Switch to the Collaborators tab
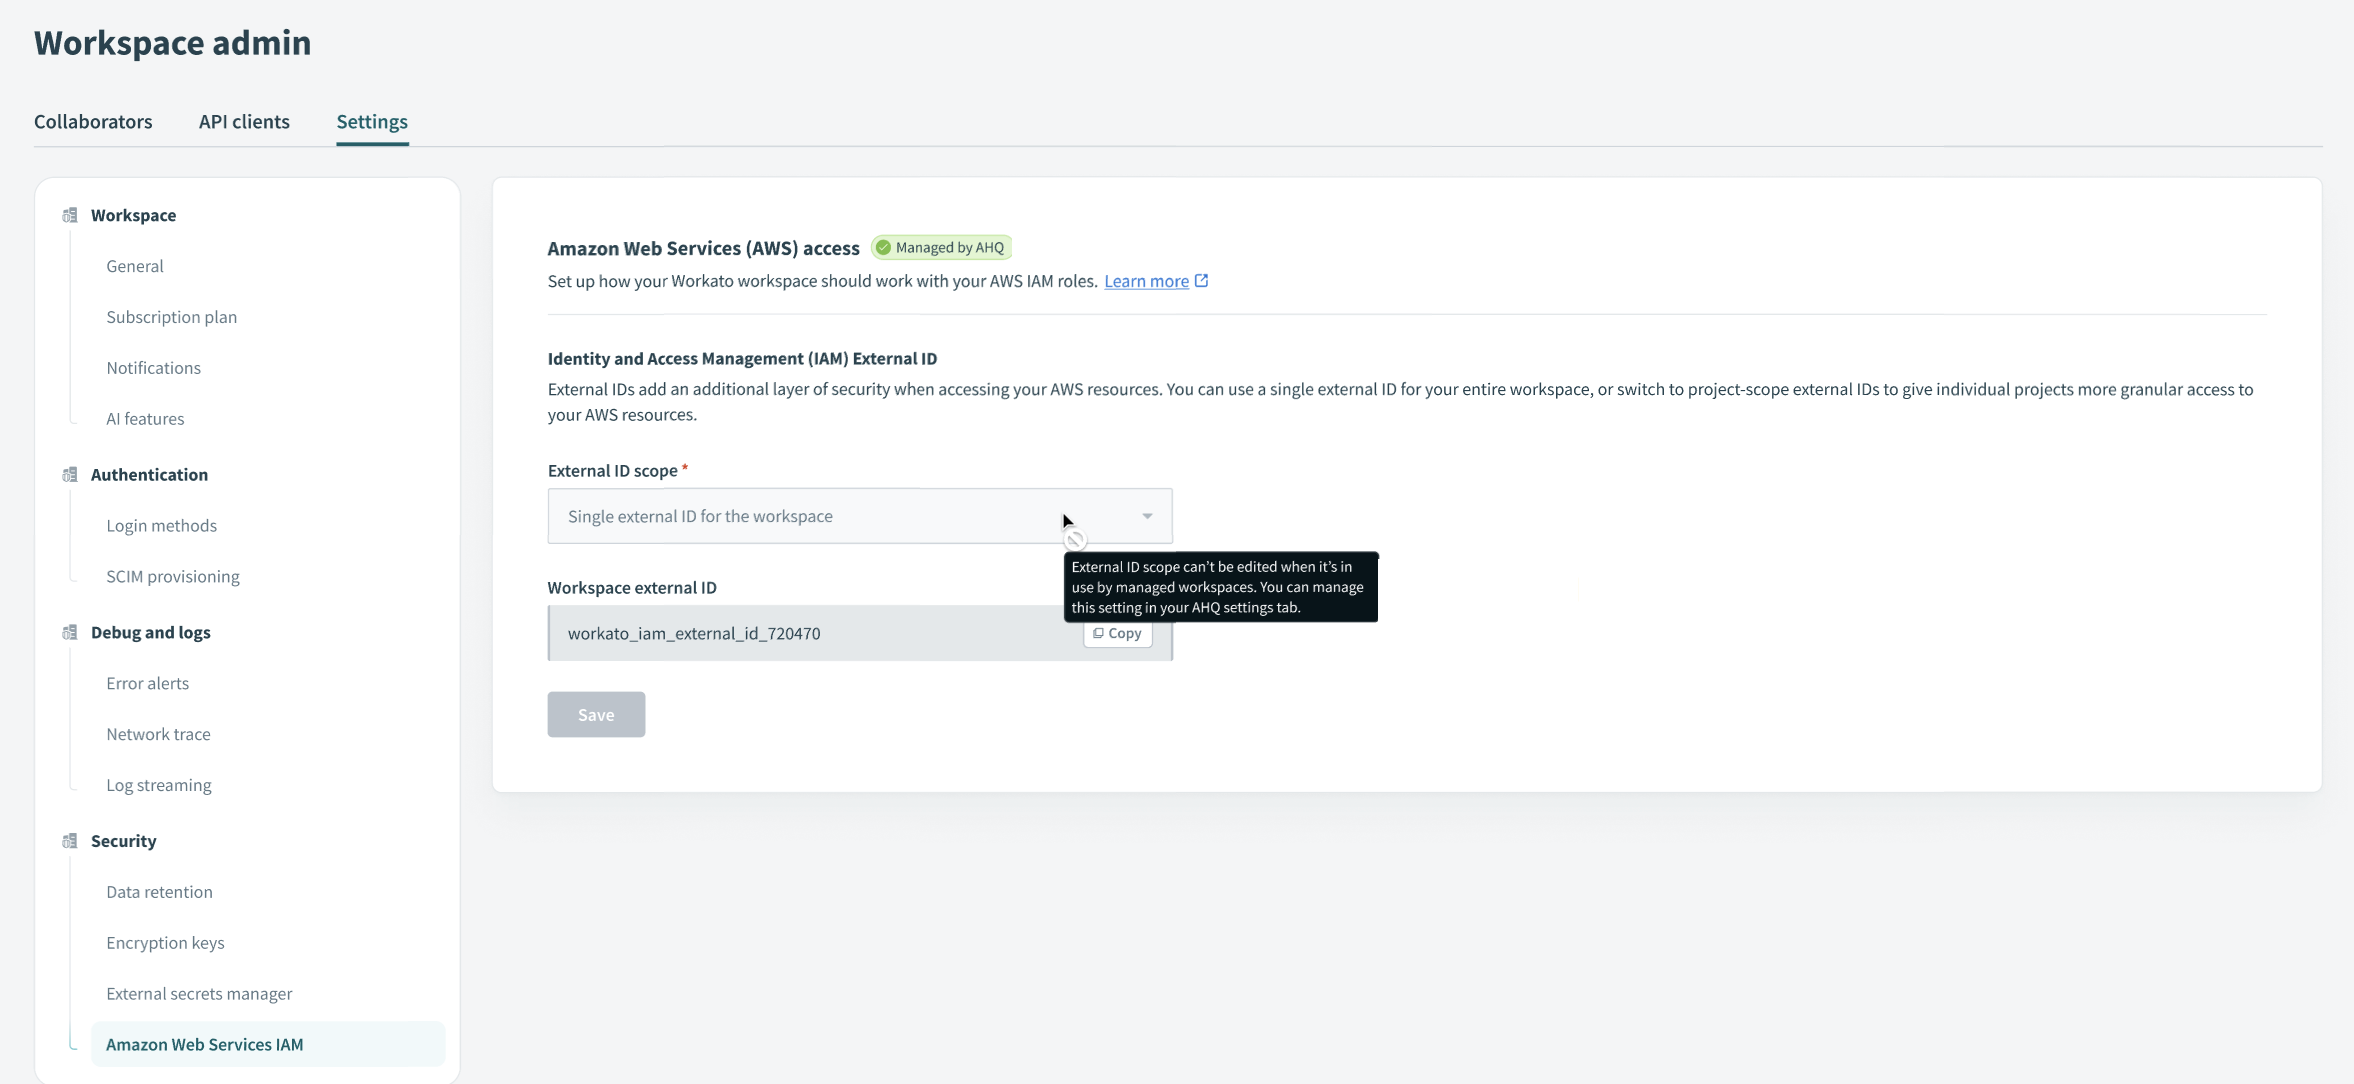Image resolution: width=2354 pixels, height=1084 pixels. click(93, 122)
